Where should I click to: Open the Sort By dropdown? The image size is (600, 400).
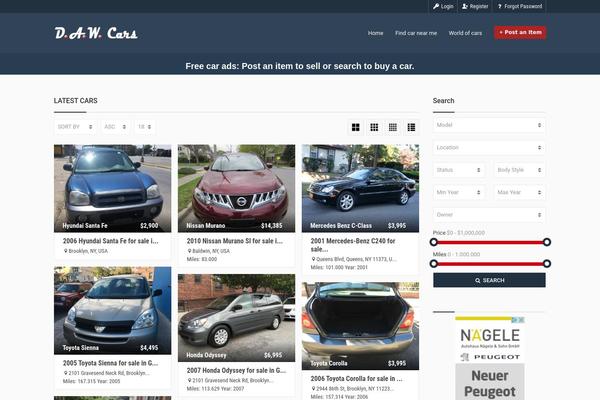coord(75,127)
